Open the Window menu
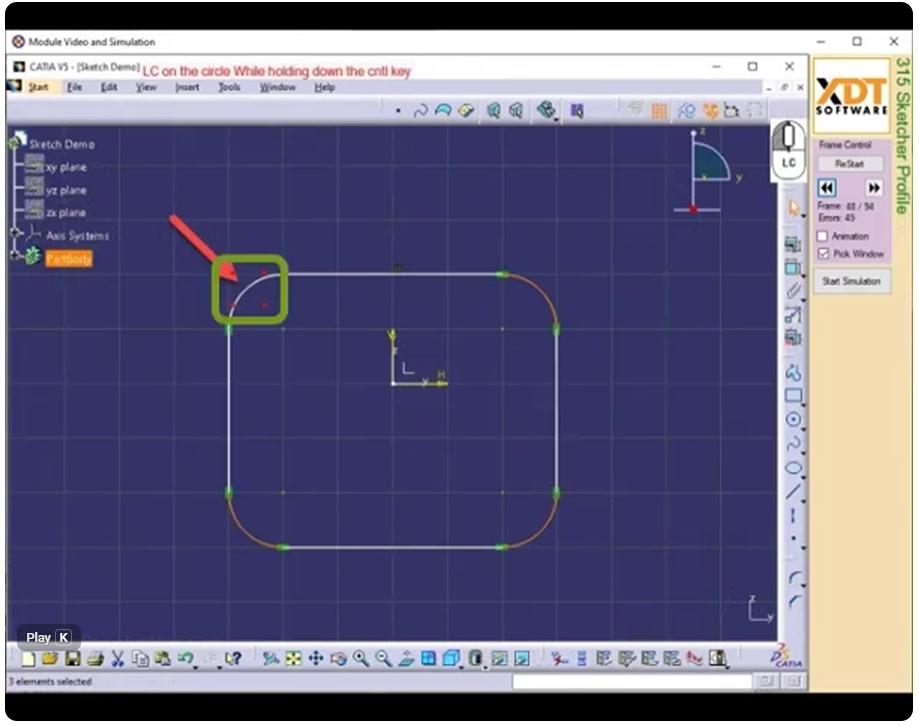The width and height of the screenshot is (919, 726). (278, 87)
